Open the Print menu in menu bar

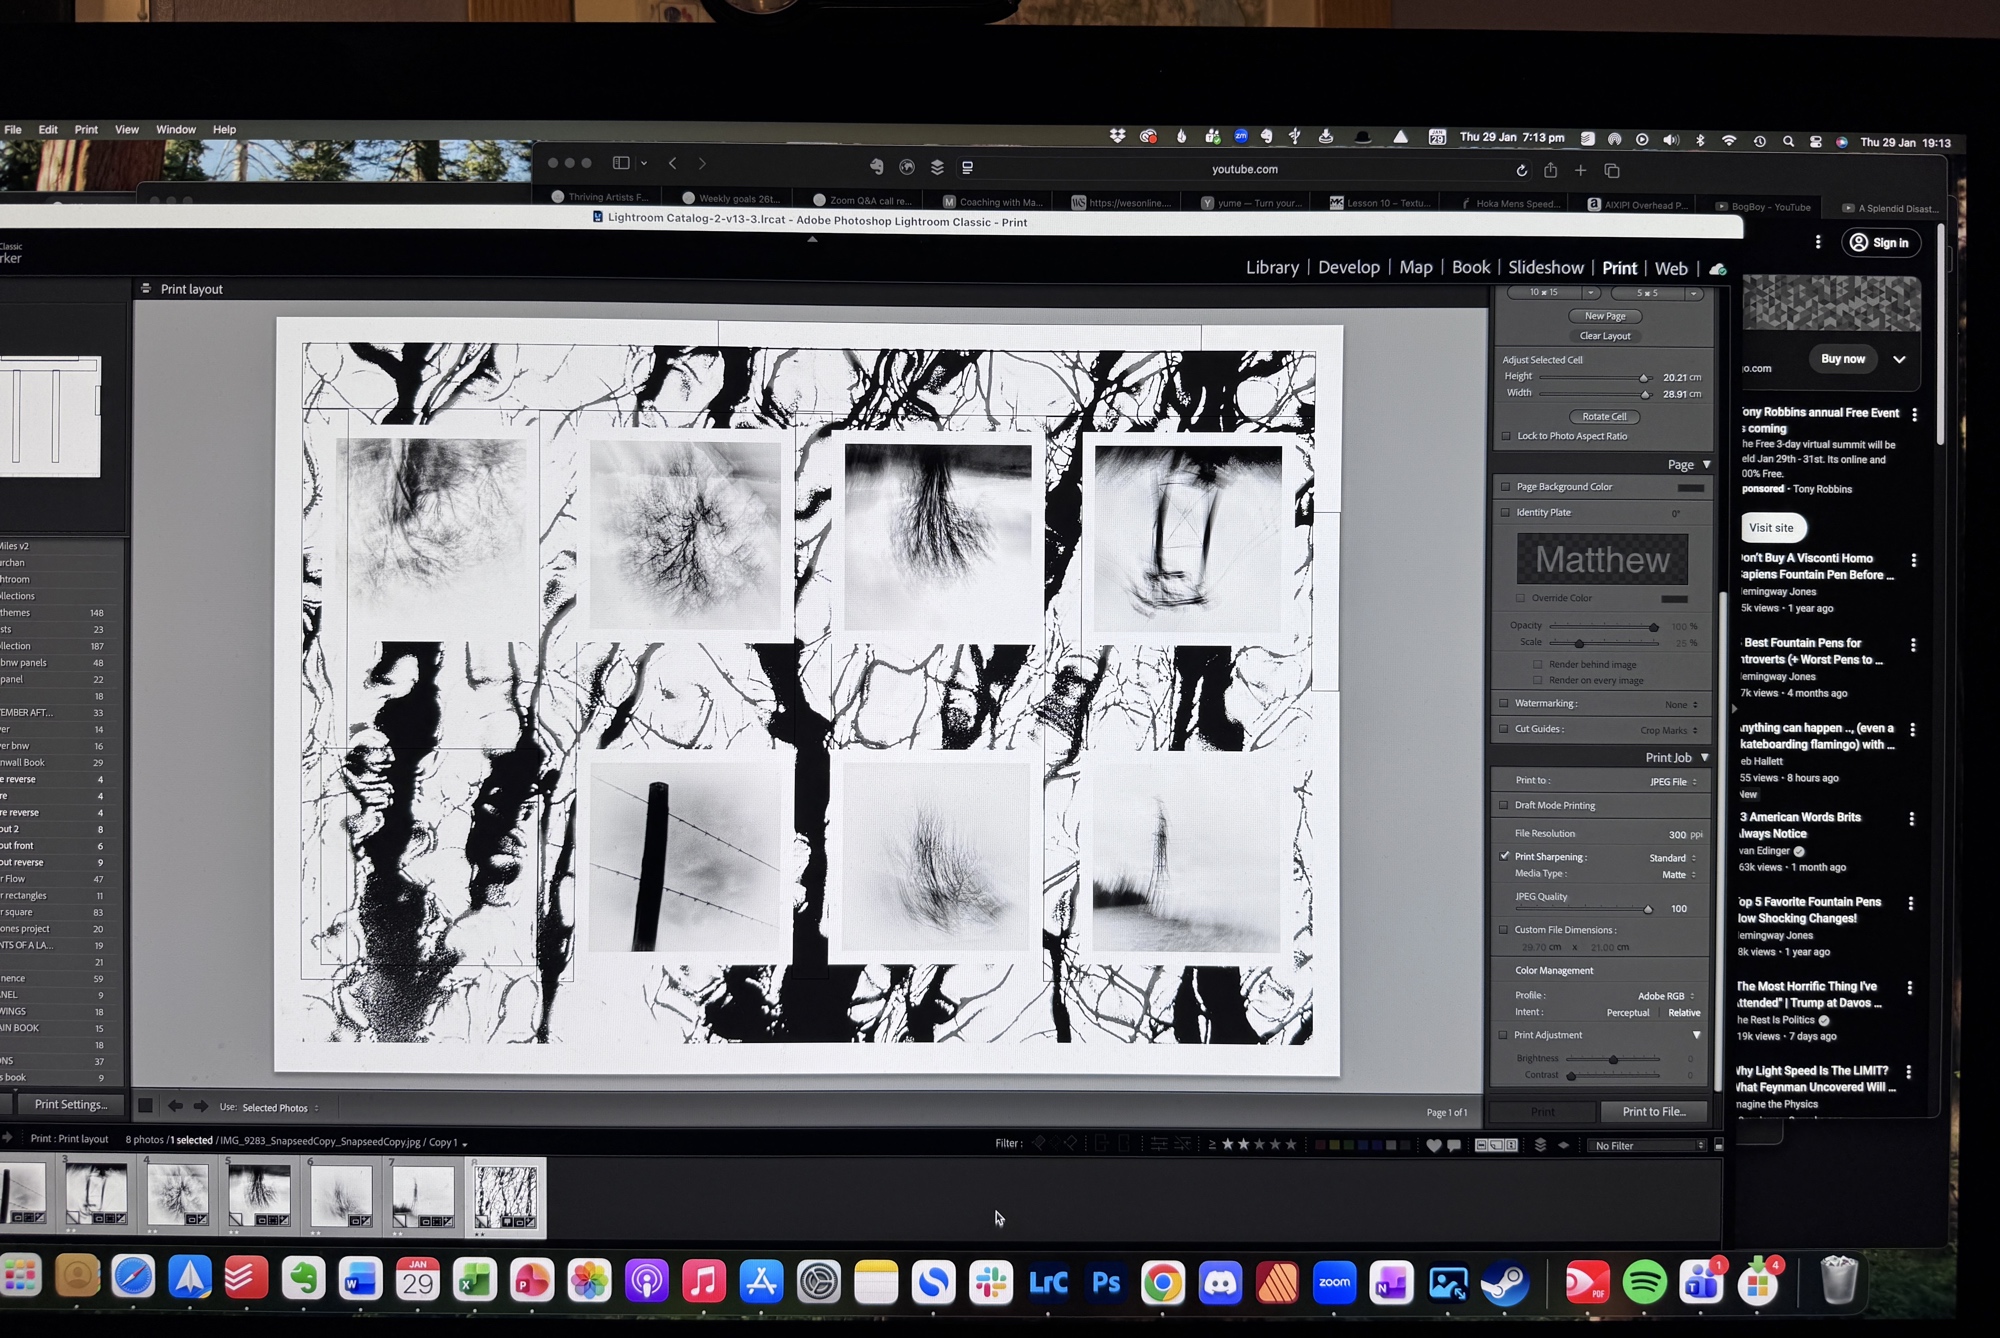86,130
